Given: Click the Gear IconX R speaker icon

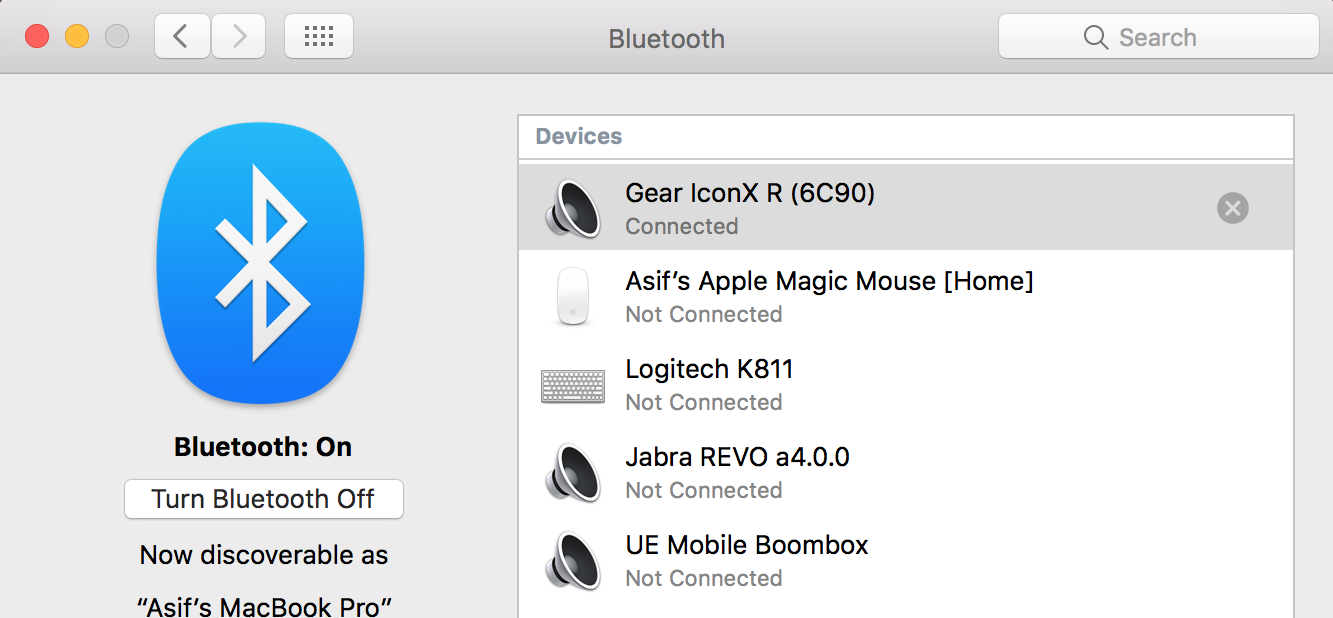Looking at the screenshot, I should point(573,209).
